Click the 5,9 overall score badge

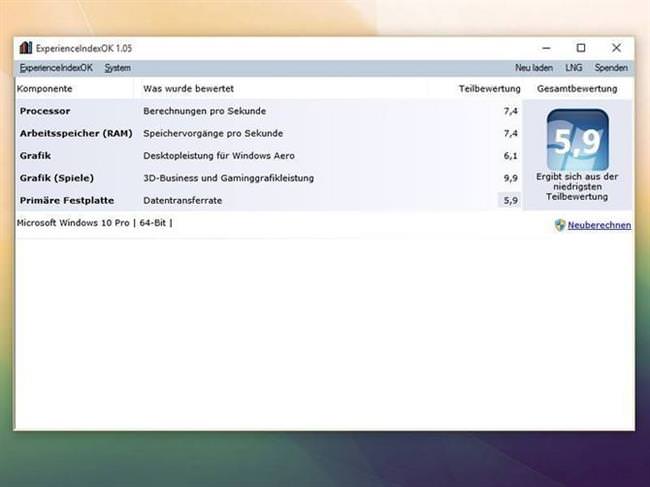click(x=577, y=139)
